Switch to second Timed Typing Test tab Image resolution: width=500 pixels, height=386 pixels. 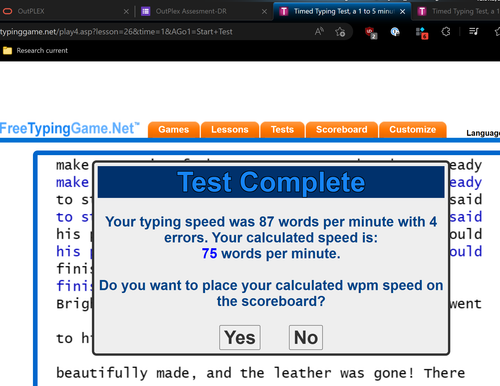coord(457,11)
